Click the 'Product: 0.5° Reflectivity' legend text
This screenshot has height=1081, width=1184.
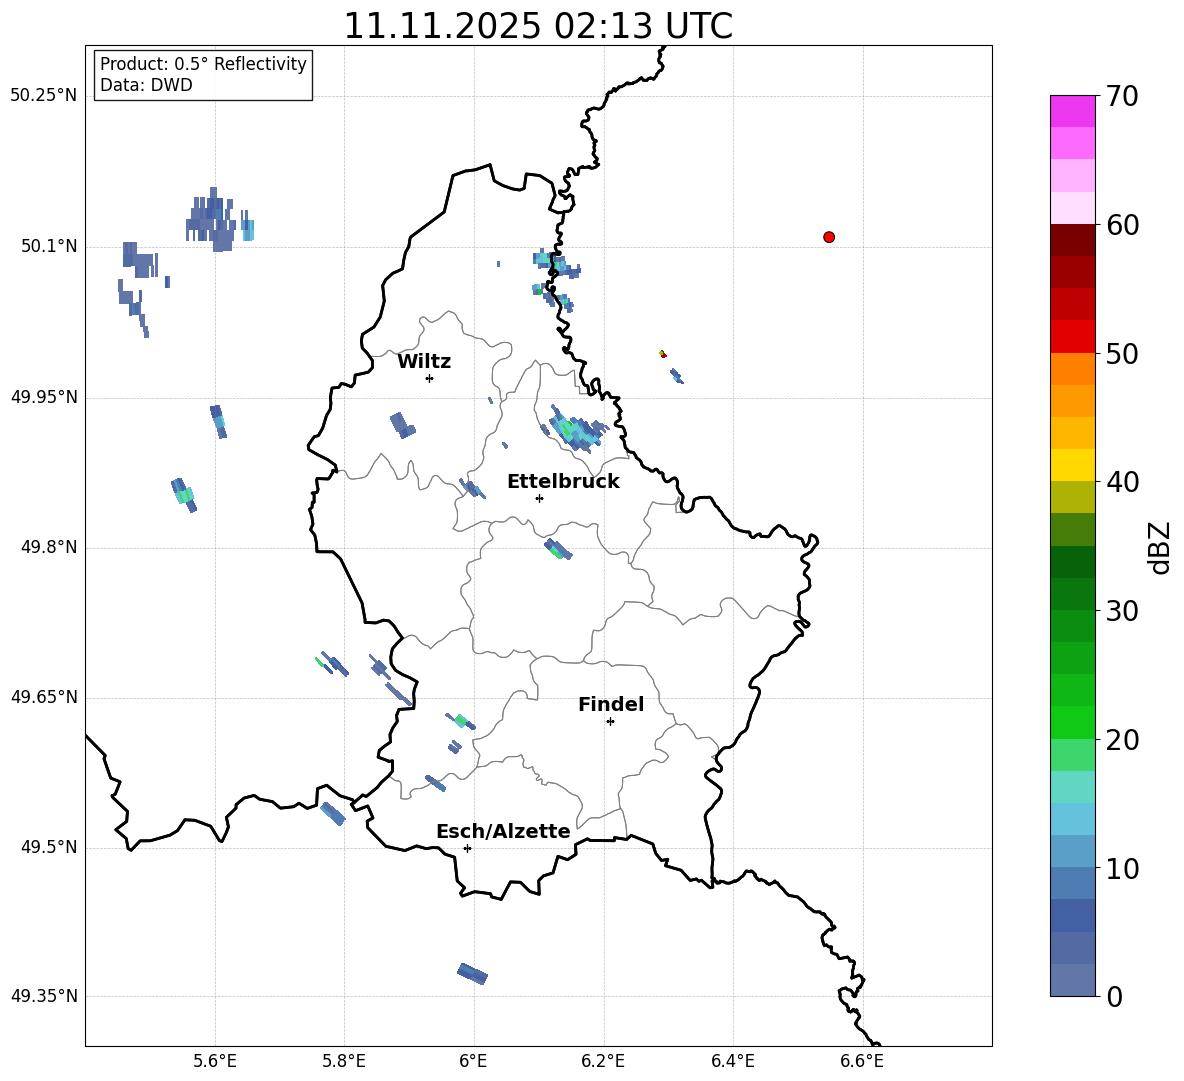[203, 64]
